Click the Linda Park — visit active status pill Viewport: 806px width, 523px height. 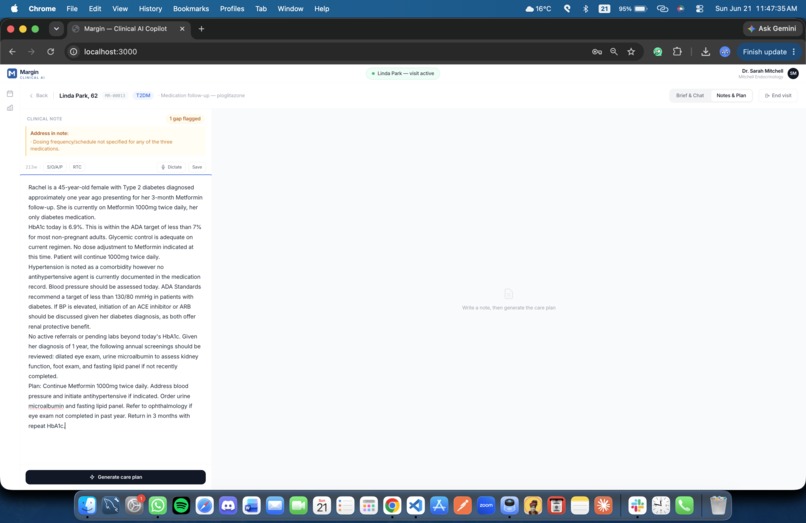pyautogui.click(x=403, y=74)
